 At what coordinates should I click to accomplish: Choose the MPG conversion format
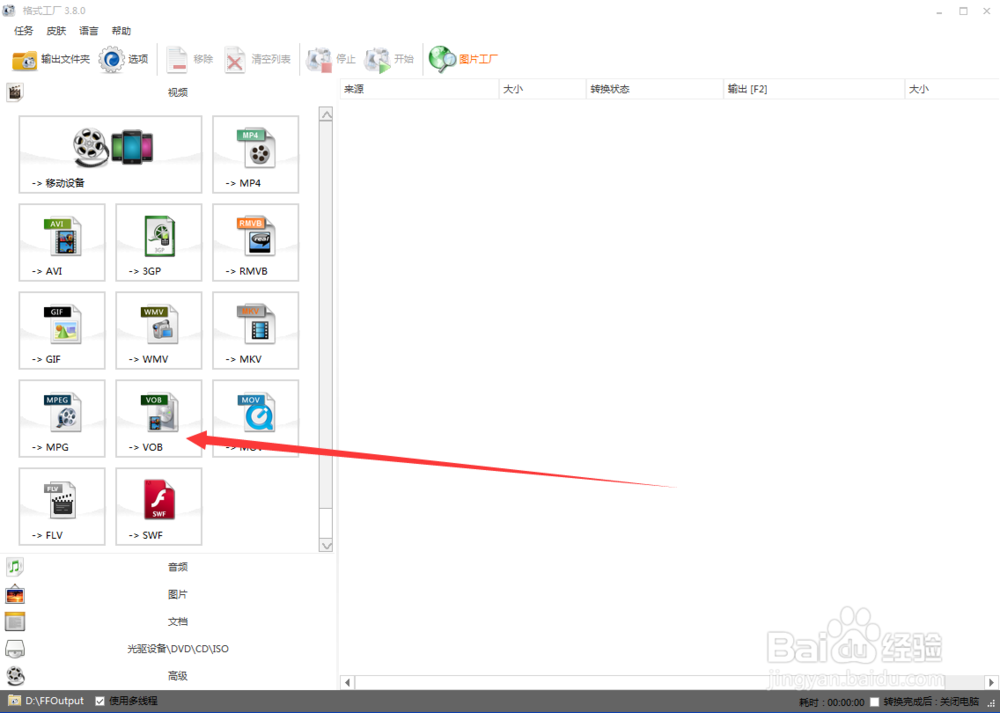[x=62, y=418]
